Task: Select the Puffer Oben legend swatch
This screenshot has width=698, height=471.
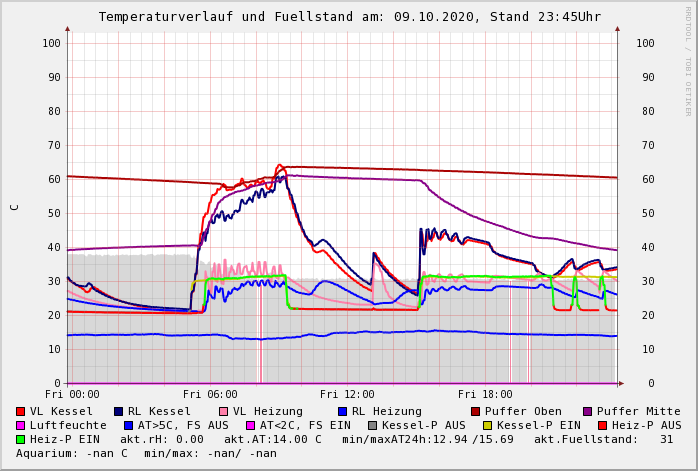Action: click(x=475, y=411)
